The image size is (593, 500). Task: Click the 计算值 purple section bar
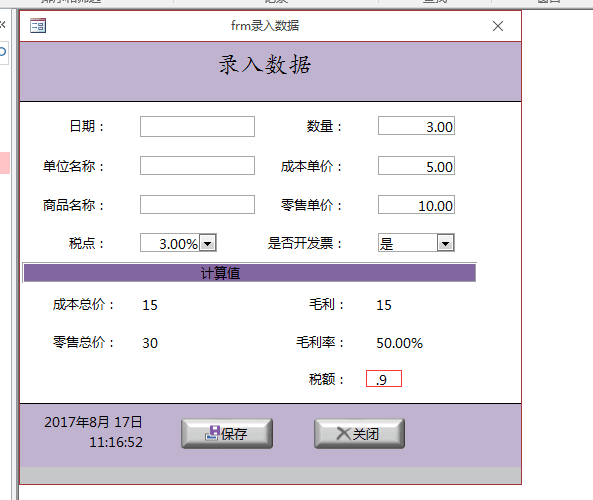tap(250, 273)
